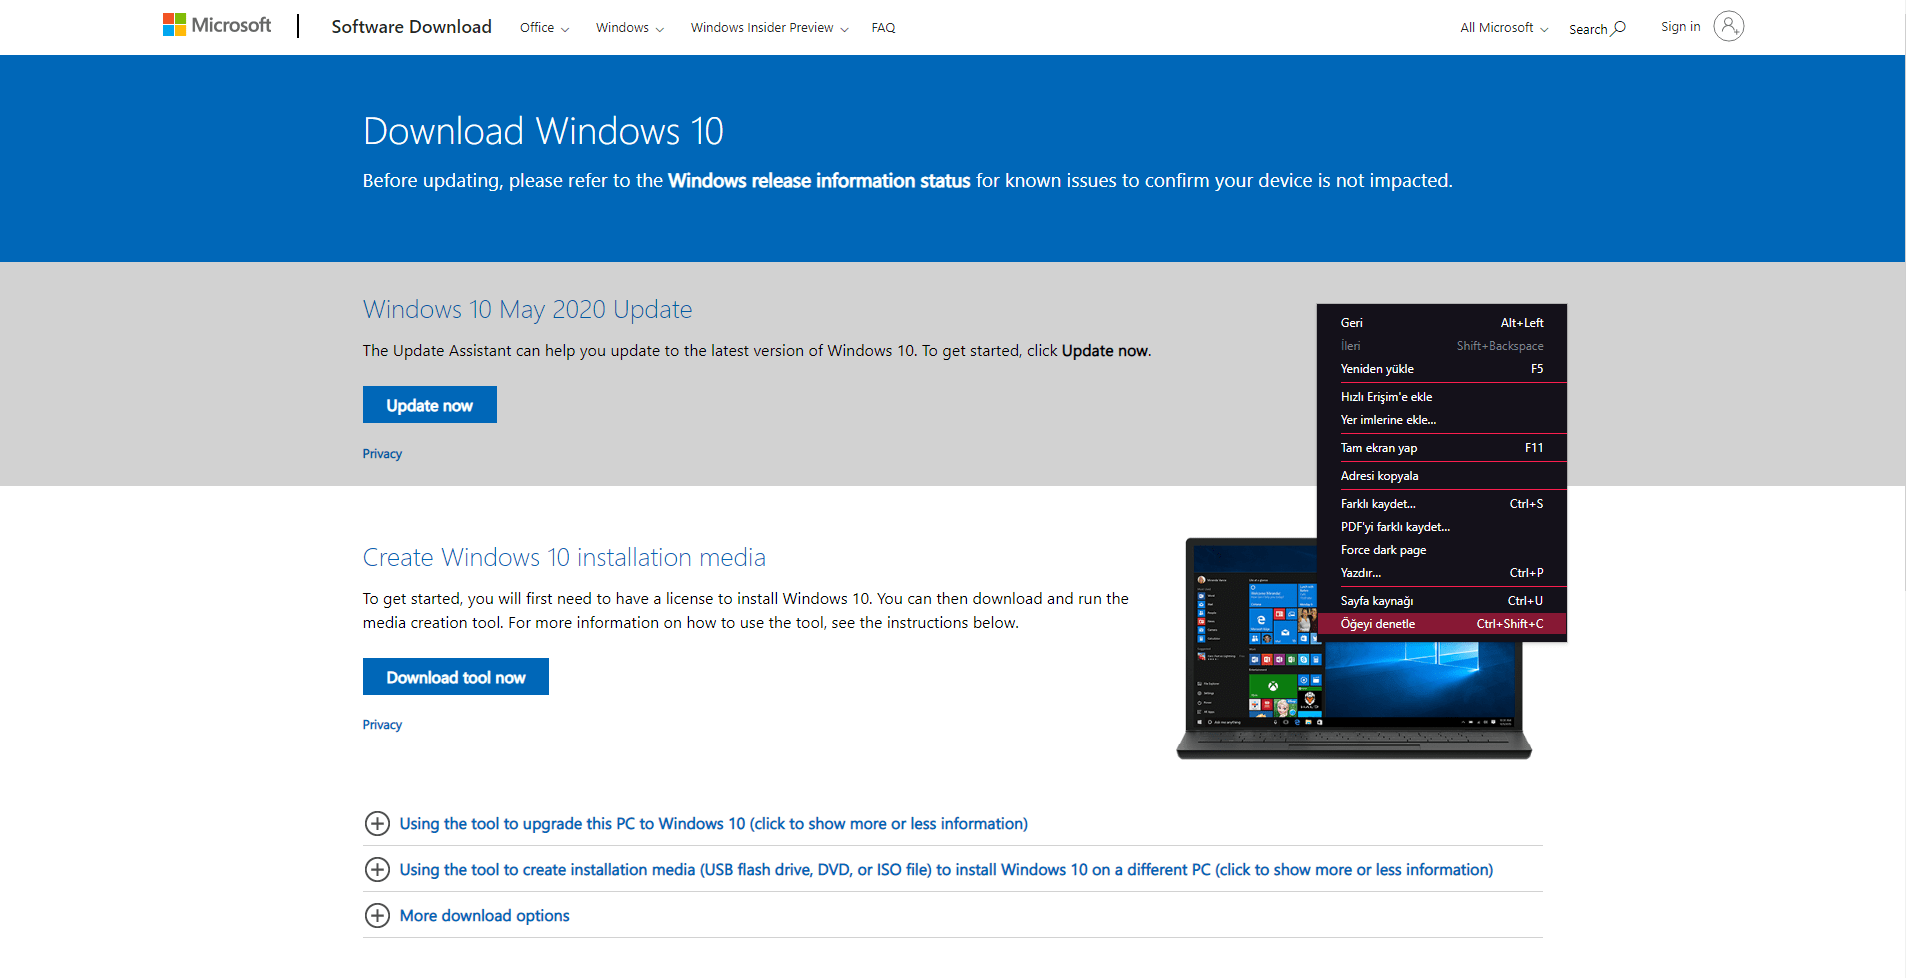
Task: Open Privacy link under Download tool now
Action: click(382, 725)
